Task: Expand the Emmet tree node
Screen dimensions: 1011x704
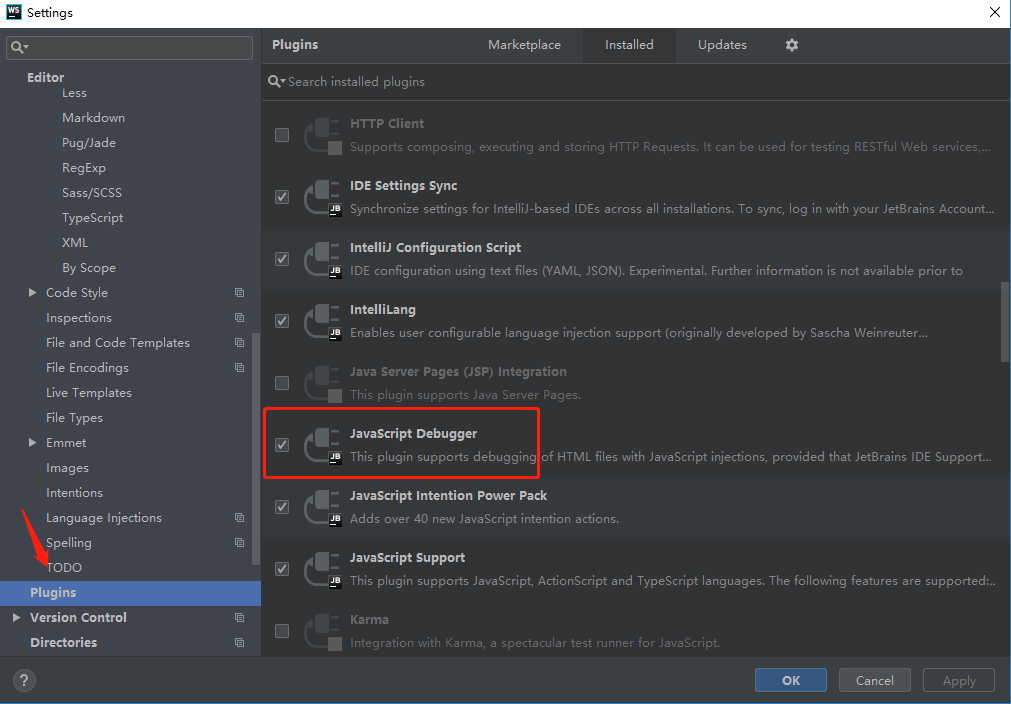Action: point(32,442)
